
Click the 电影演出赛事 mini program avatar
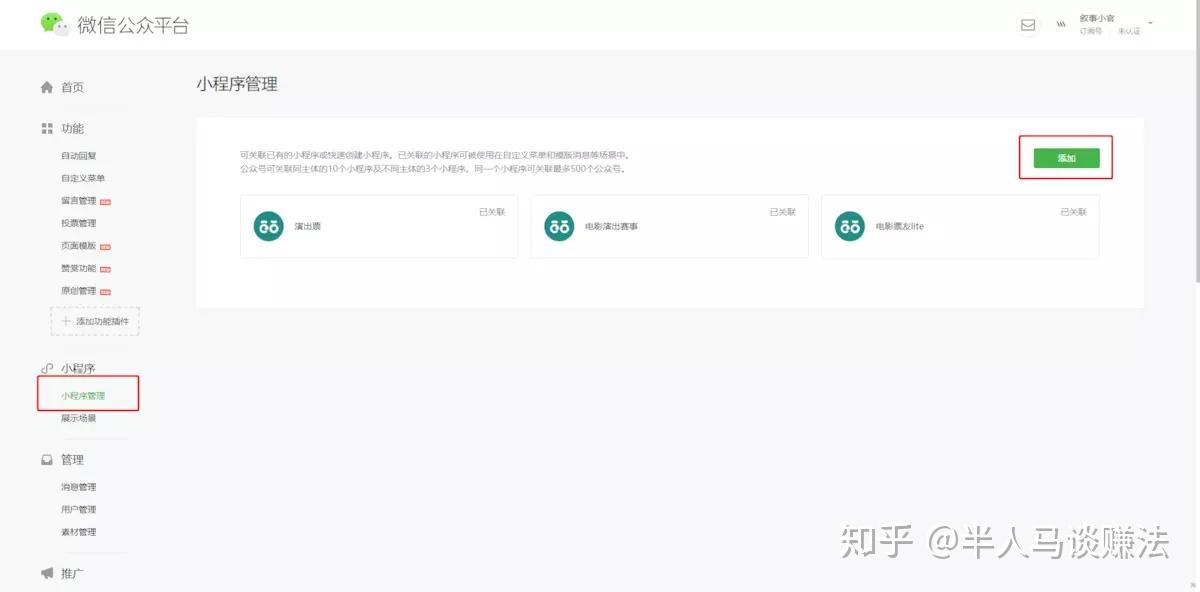tap(559, 226)
